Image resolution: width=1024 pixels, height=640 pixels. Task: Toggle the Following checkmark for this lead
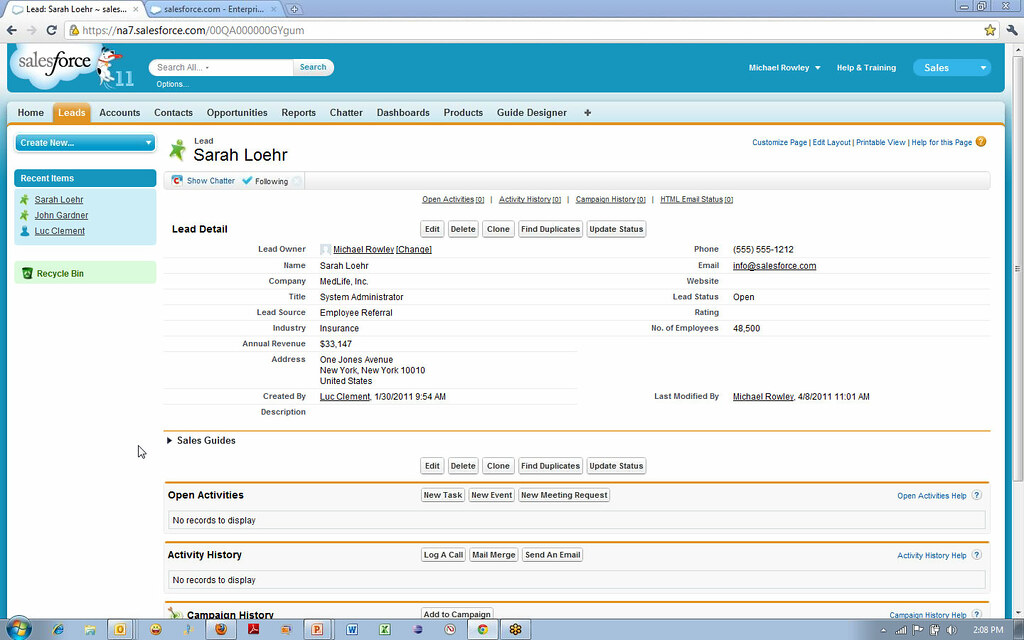(247, 181)
